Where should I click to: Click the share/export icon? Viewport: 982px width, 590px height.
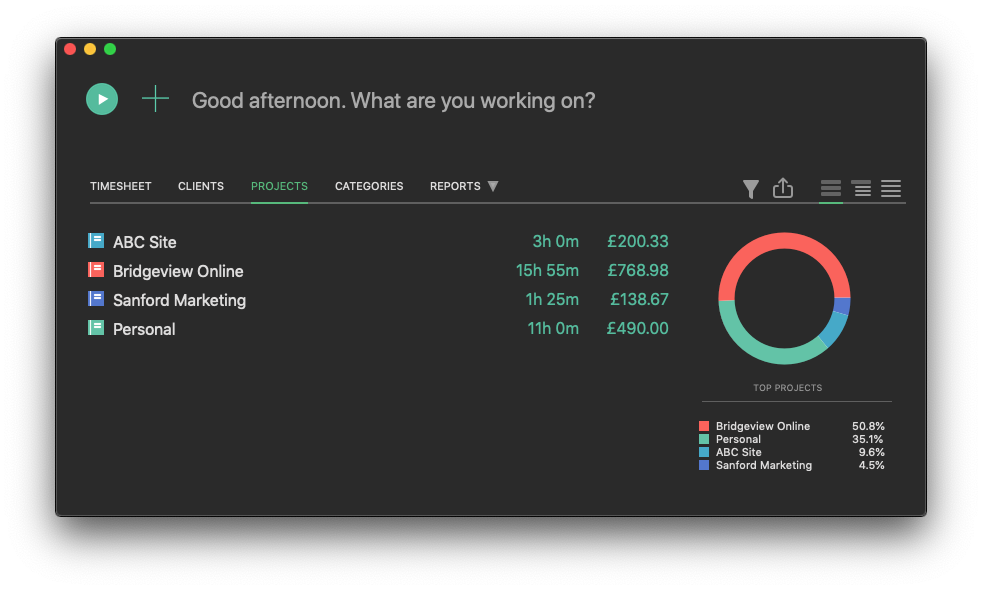coord(783,188)
